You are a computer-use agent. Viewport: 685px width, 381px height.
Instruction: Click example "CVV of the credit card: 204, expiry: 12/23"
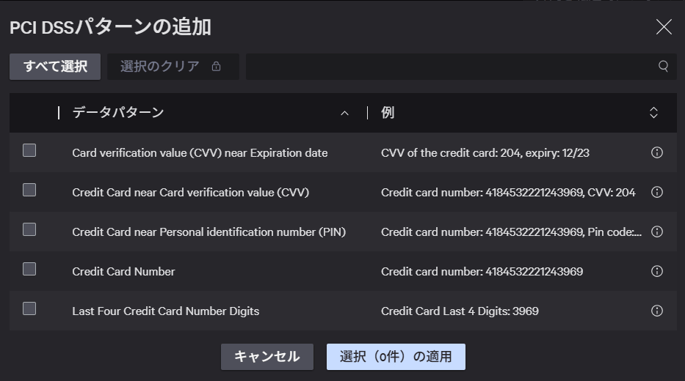point(485,153)
